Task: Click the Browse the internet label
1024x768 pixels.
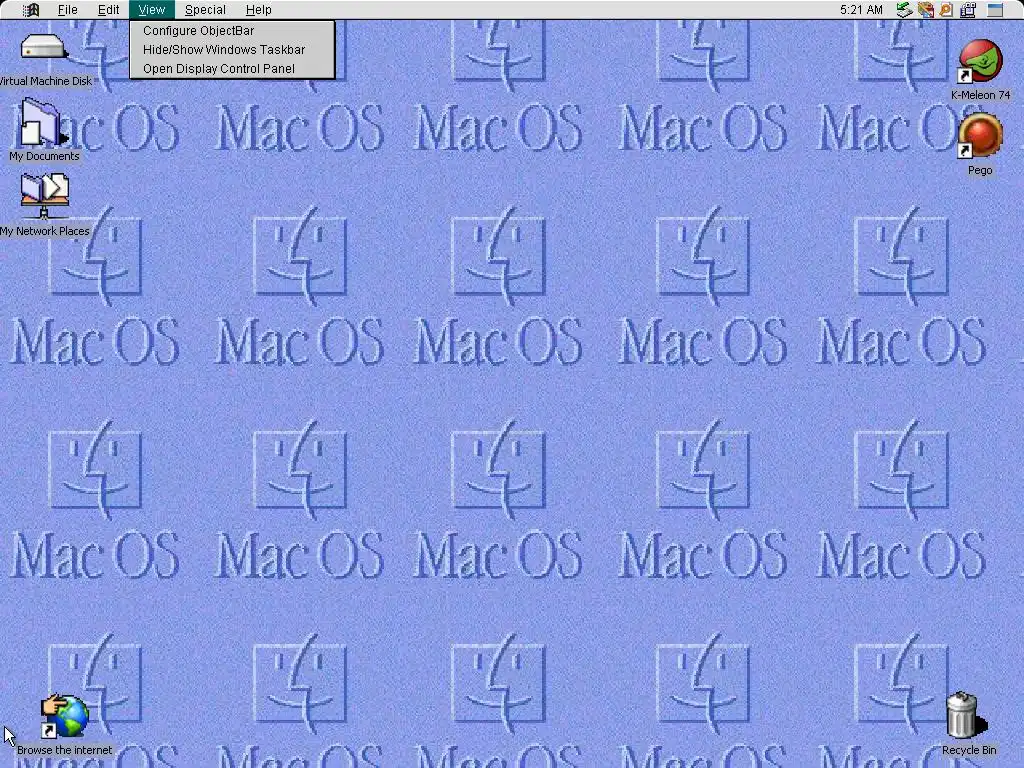Action: click(x=65, y=750)
